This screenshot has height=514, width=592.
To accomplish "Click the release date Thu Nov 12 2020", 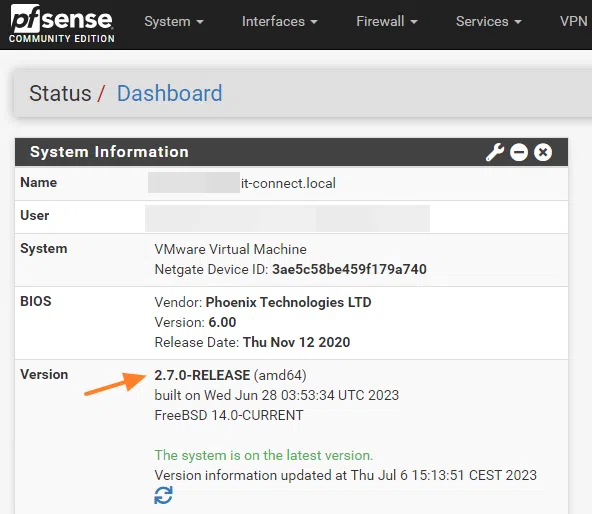I will coord(296,342).
